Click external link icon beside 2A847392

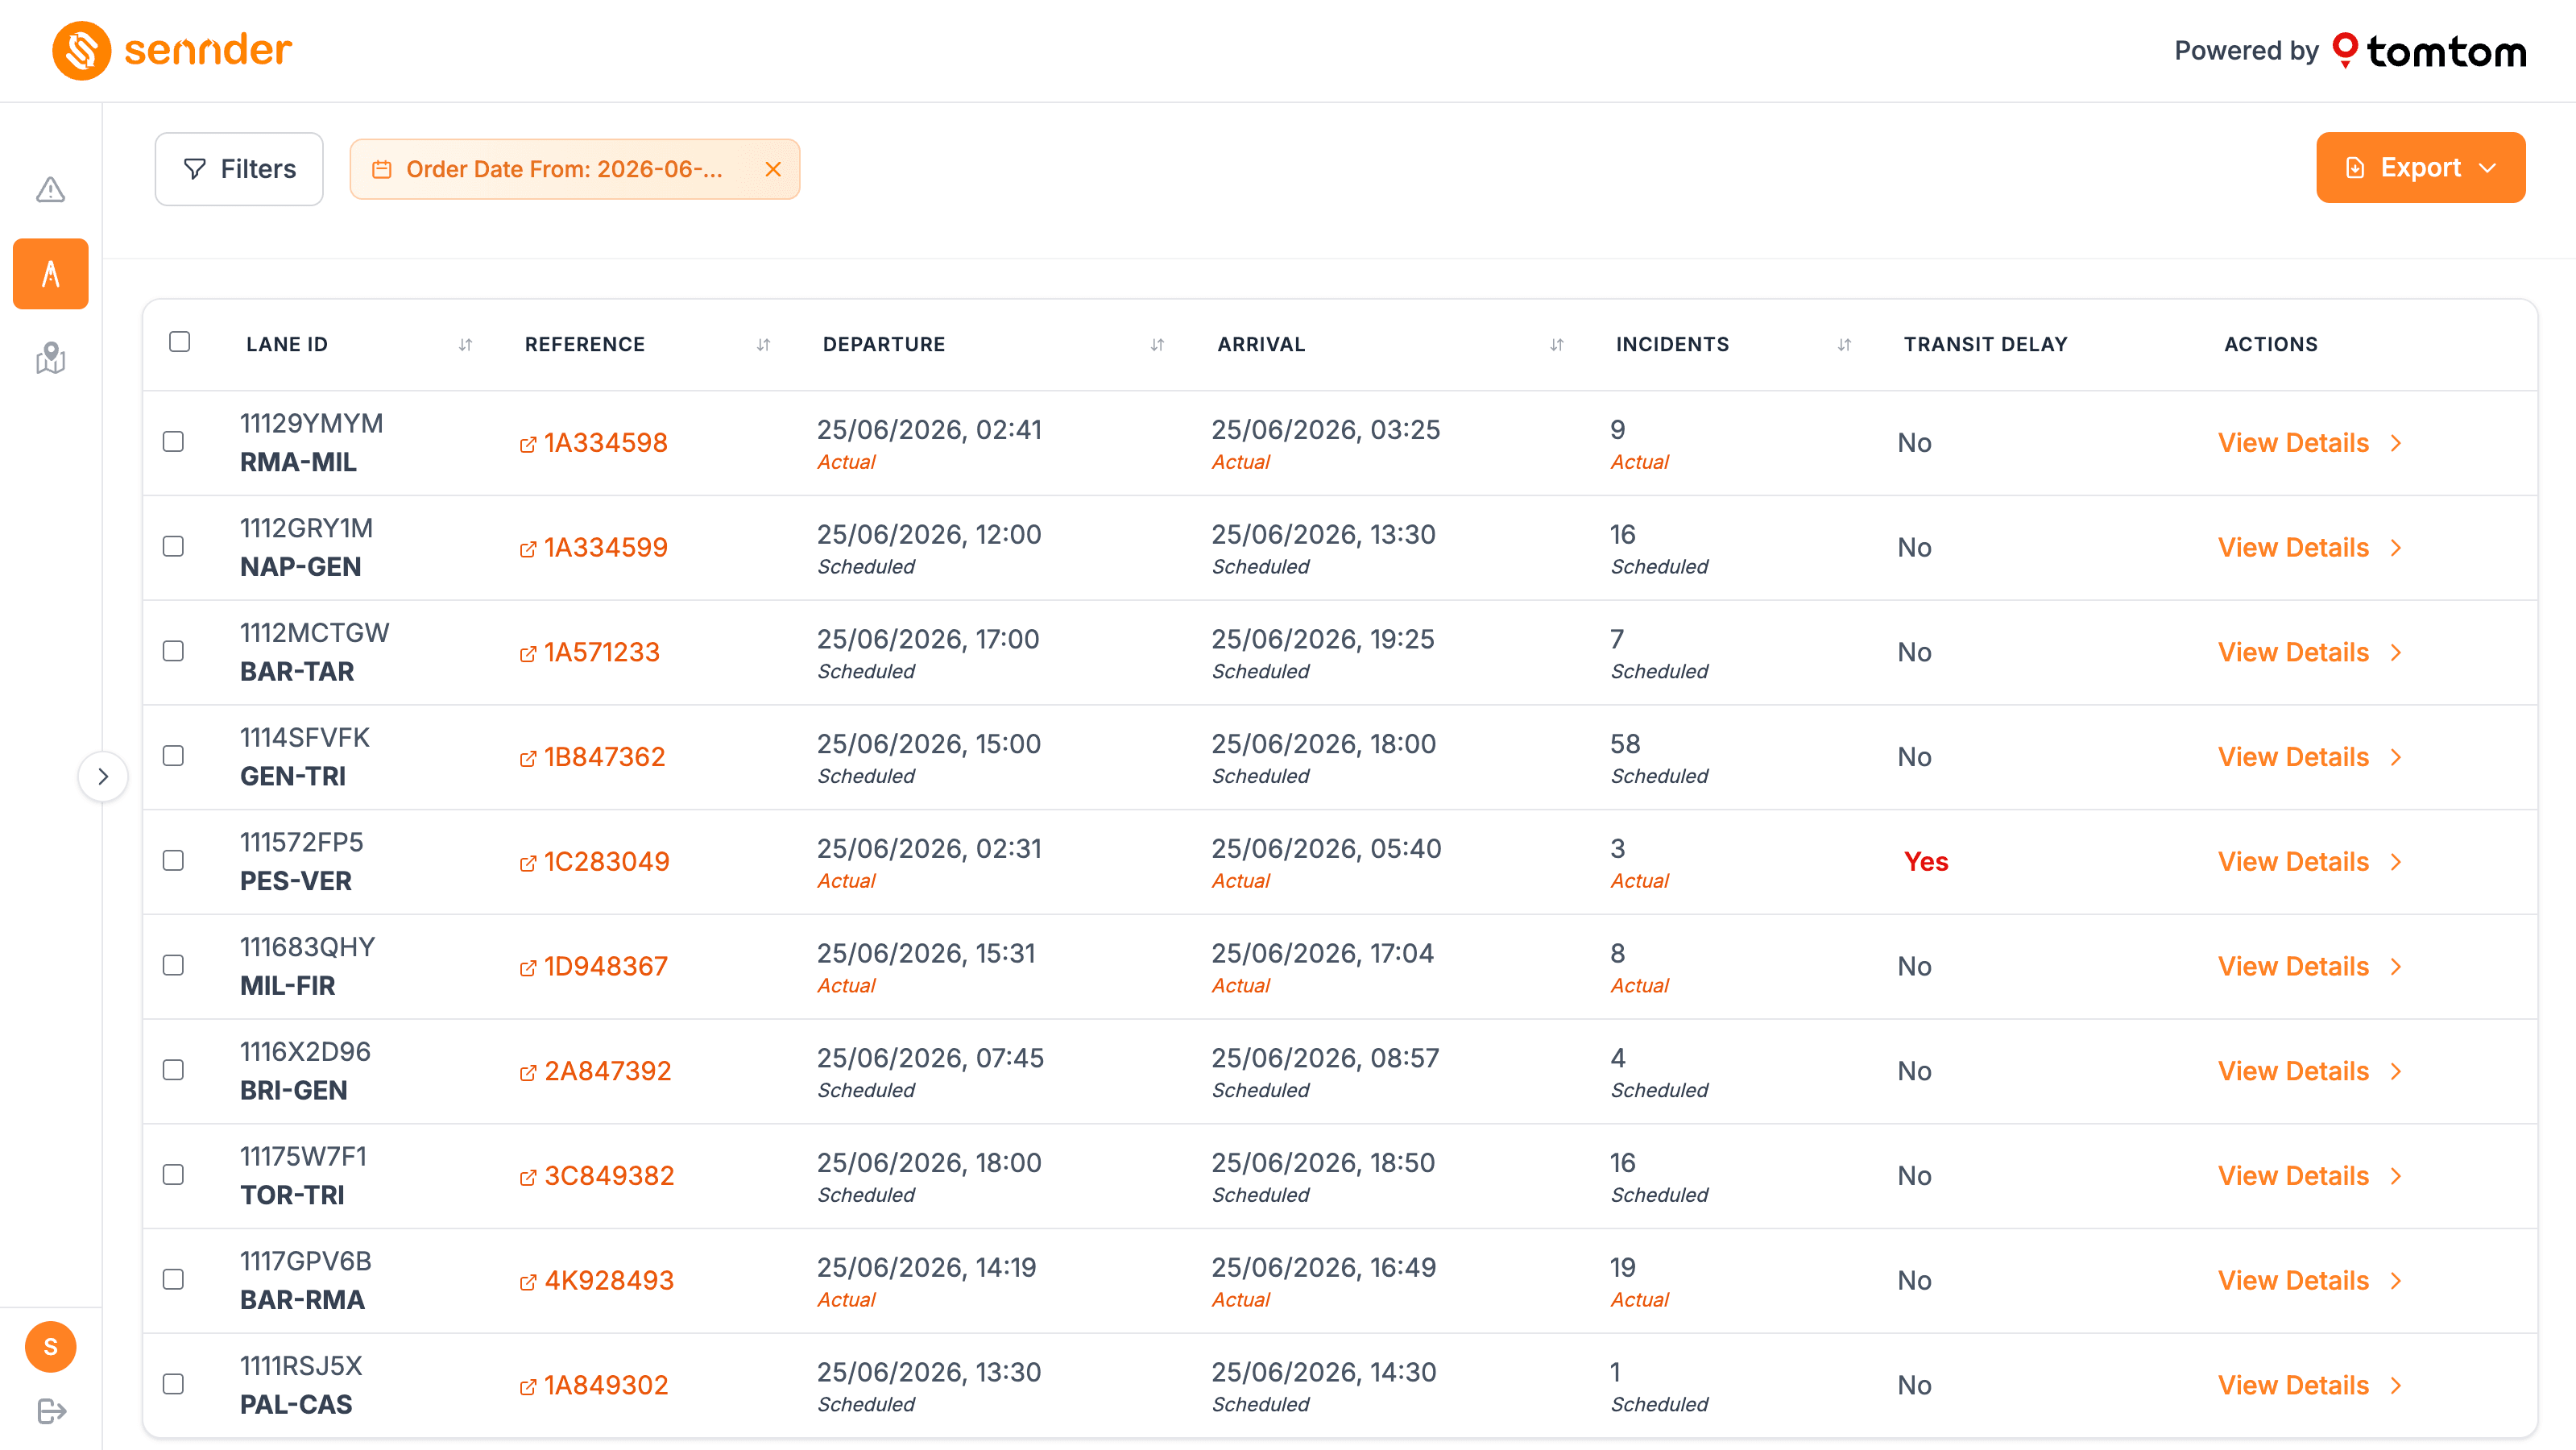(x=528, y=1073)
